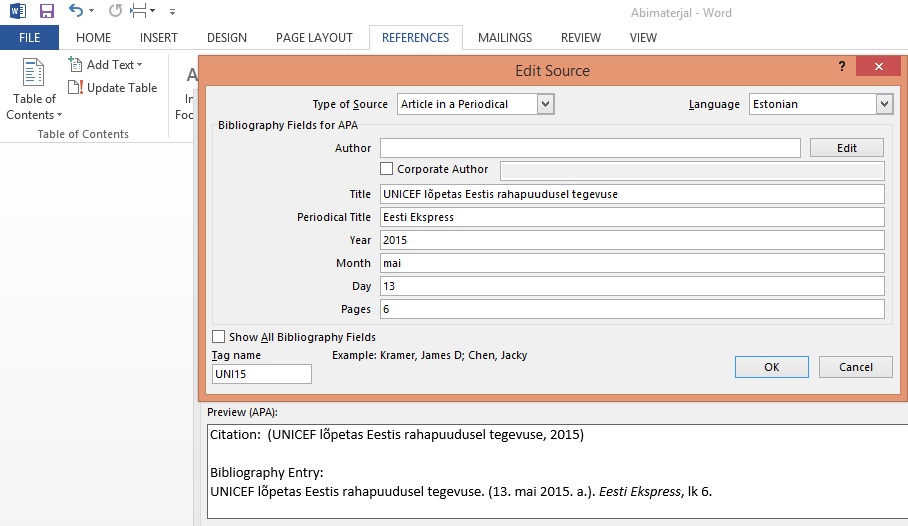Screen dimensions: 908x526
Task: Click the Periodical Title field
Action: [x=632, y=217]
